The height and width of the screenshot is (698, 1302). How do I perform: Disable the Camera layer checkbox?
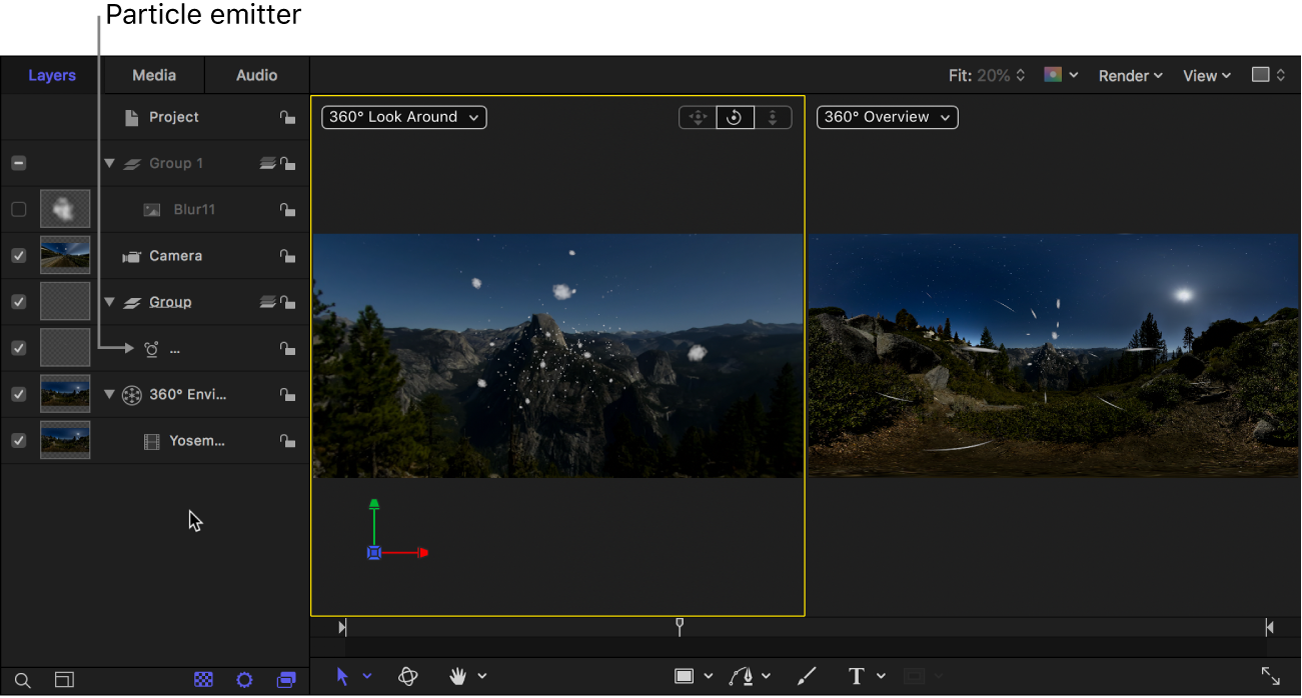click(x=18, y=256)
